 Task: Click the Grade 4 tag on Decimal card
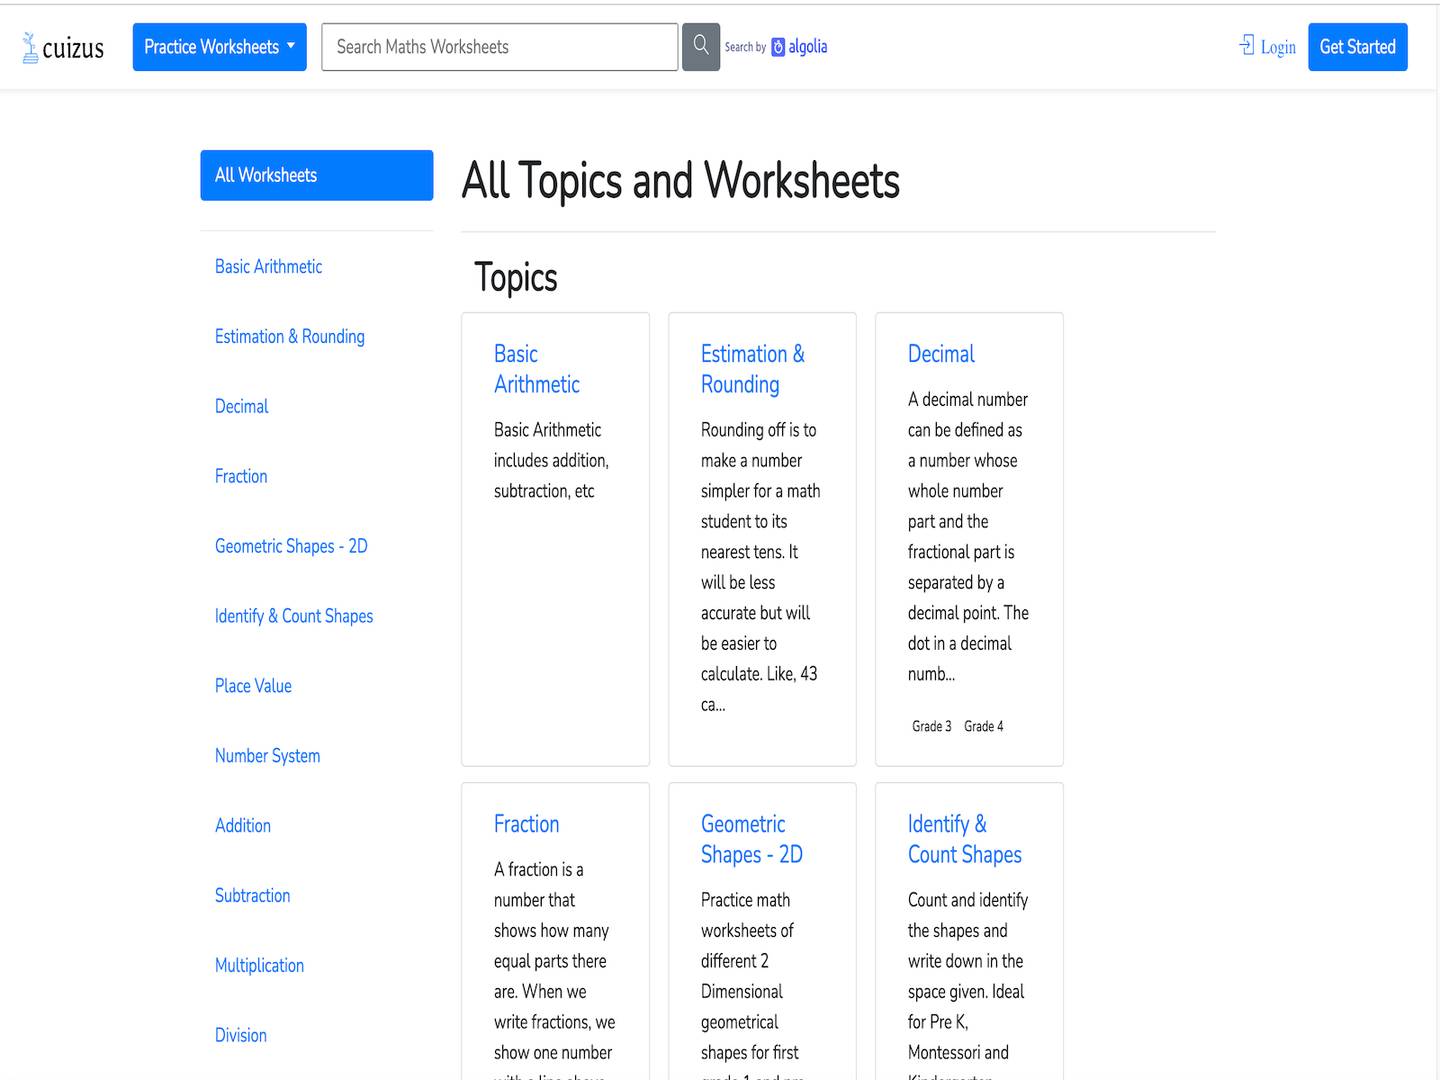pos(983,727)
